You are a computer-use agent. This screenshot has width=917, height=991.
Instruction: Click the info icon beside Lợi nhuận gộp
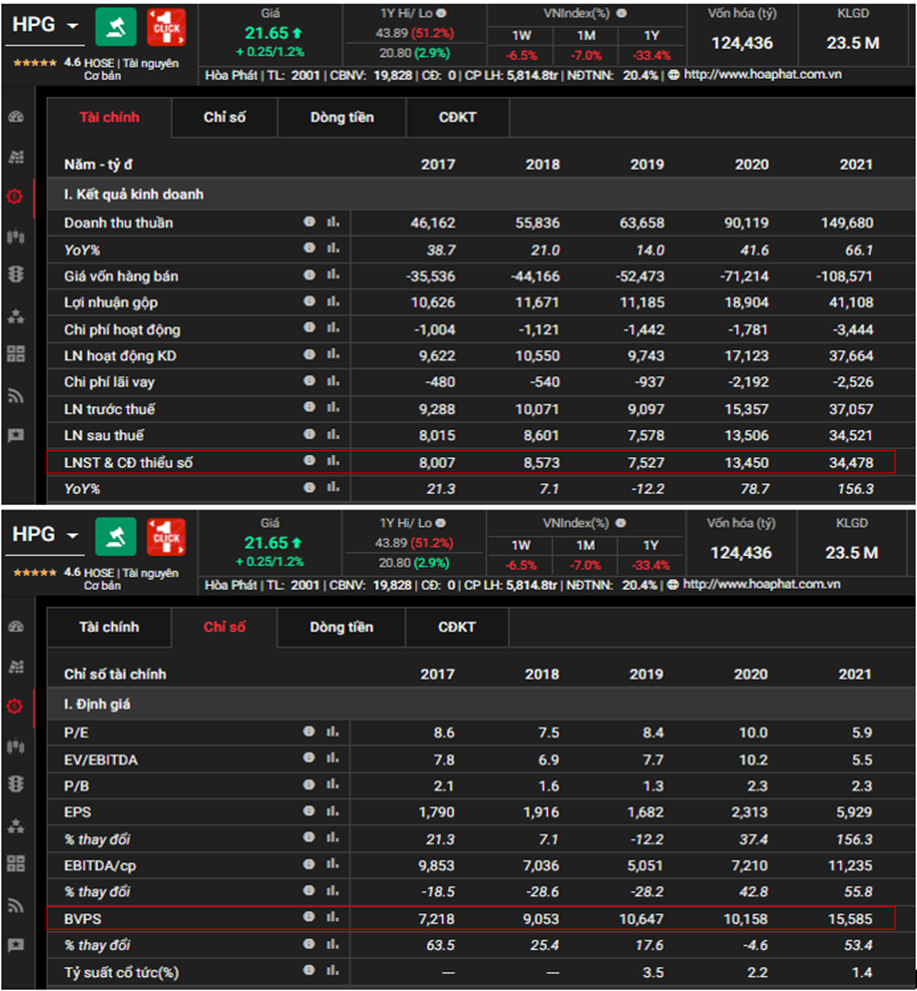coord(310,302)
